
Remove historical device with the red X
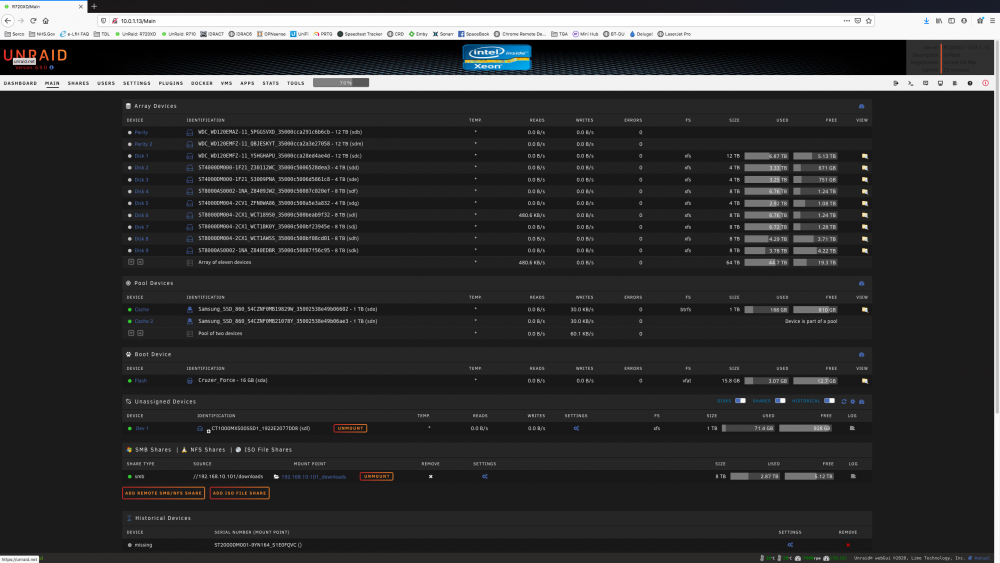848,545
